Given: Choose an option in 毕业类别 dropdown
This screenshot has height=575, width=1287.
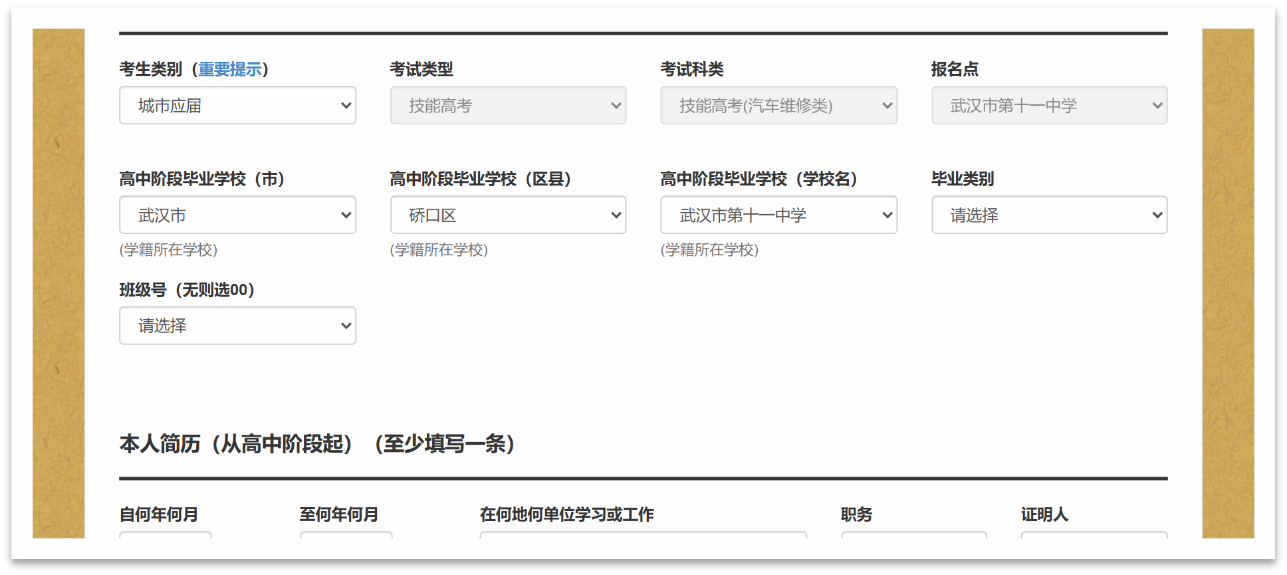Looking at the screenshot, I should pyautogui.click(x=1049, y=215).
